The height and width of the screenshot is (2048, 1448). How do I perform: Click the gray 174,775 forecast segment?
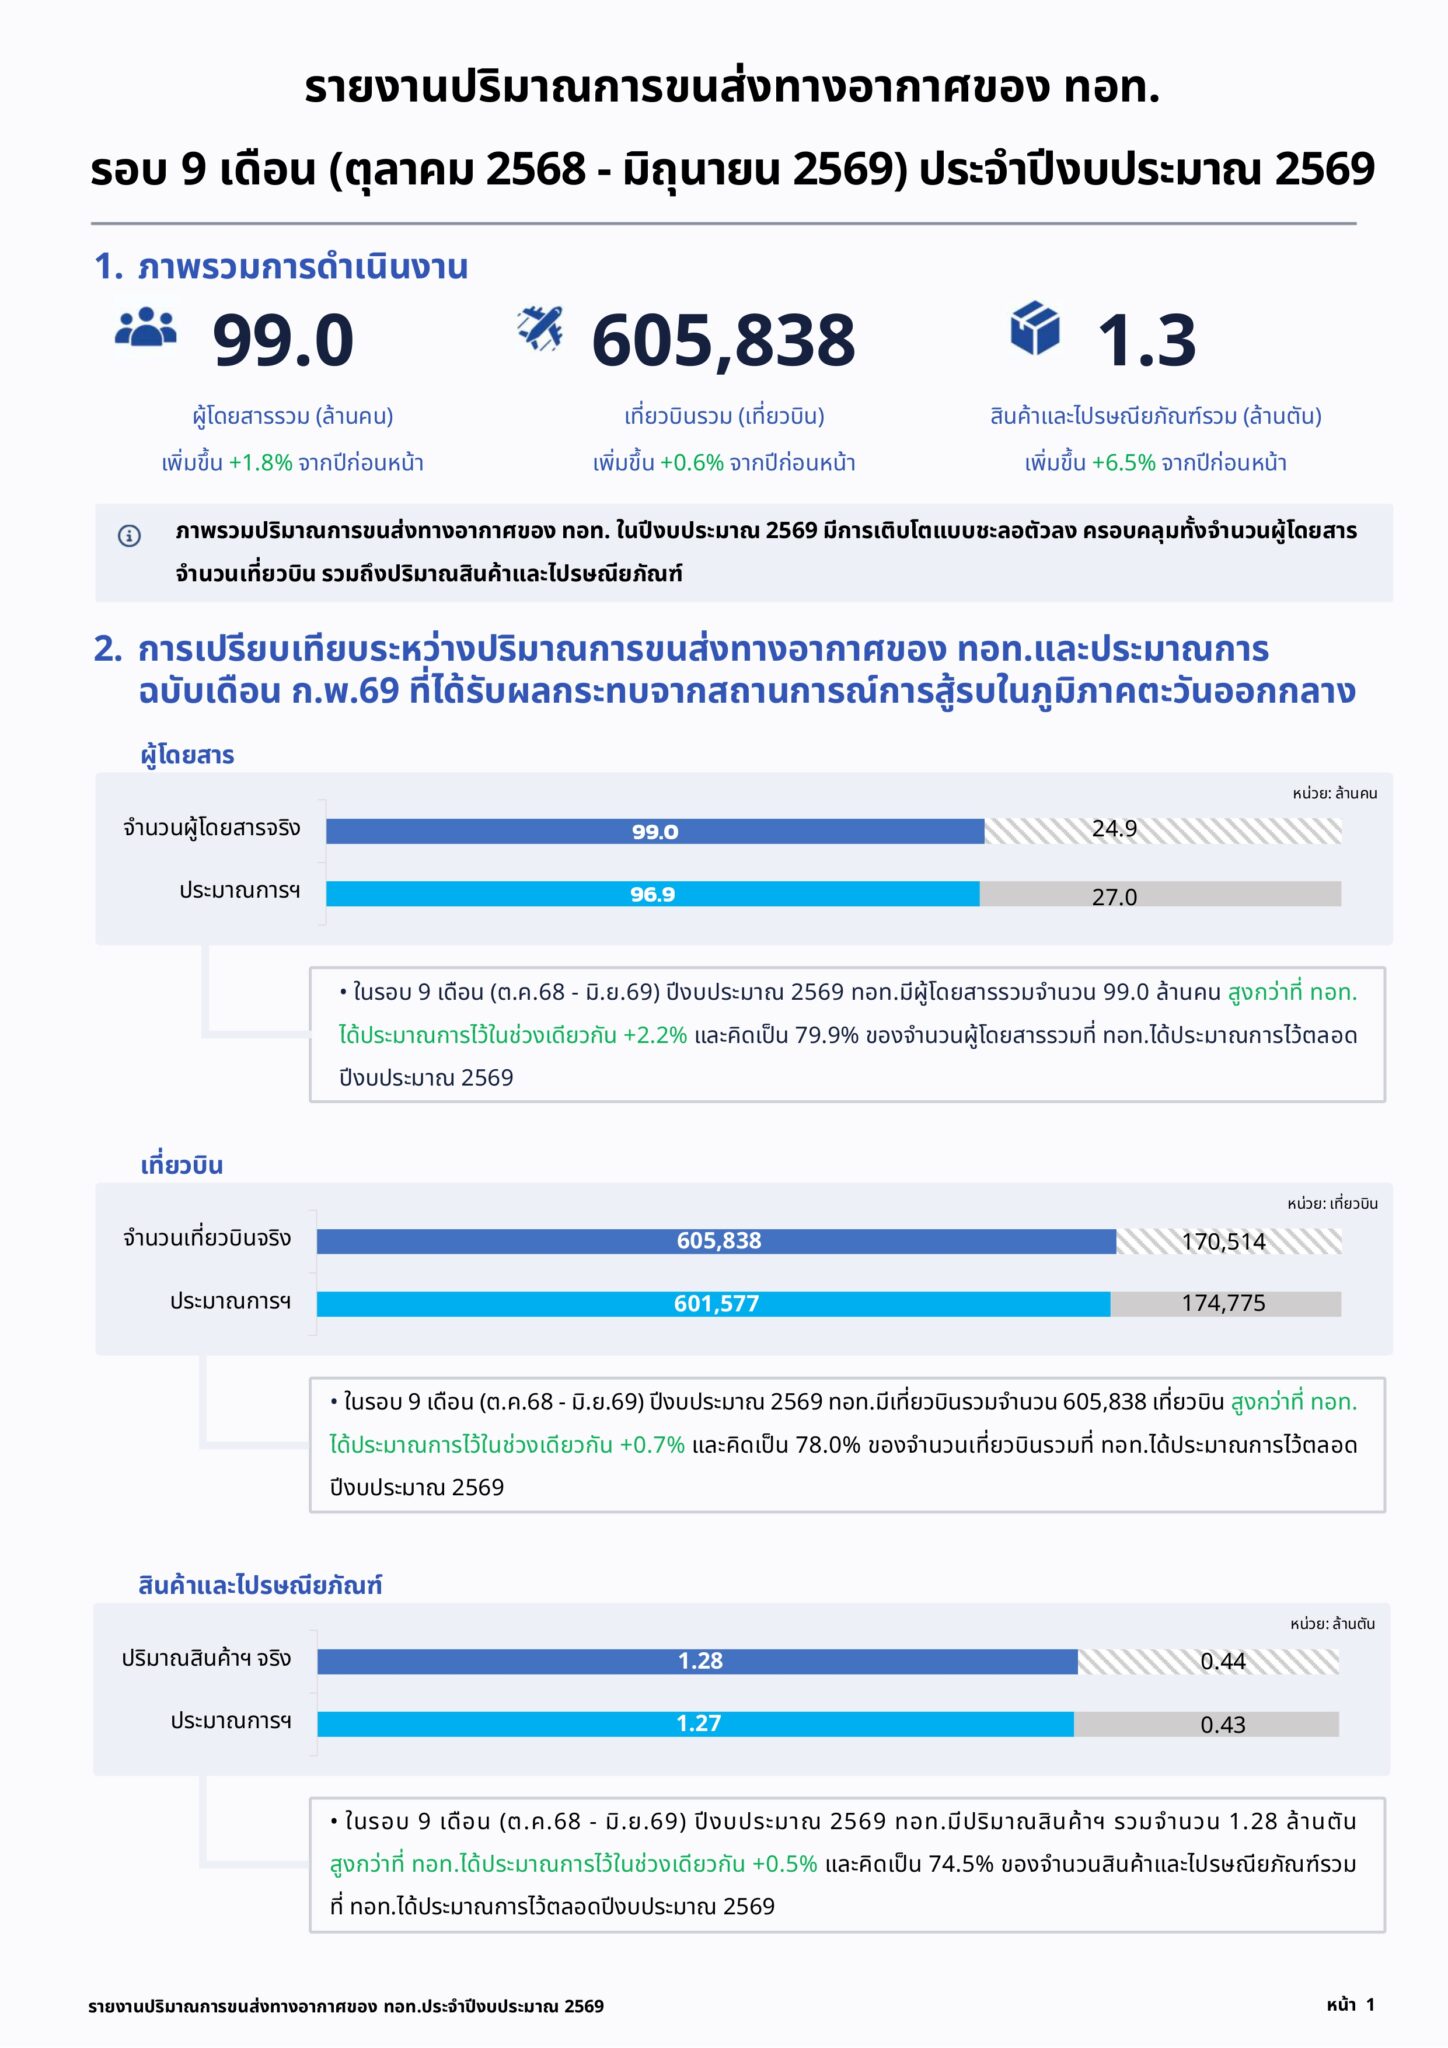[x=1225, y=1304]
